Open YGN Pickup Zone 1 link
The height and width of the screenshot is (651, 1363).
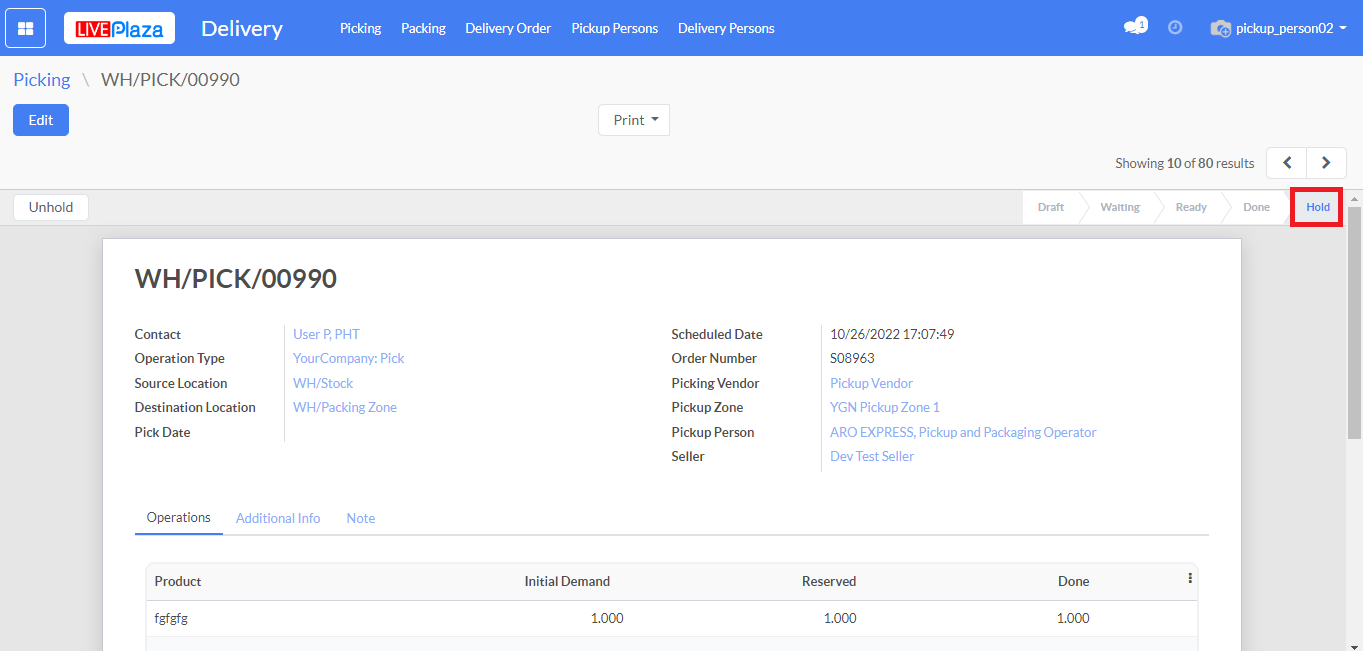pos(885,407)
